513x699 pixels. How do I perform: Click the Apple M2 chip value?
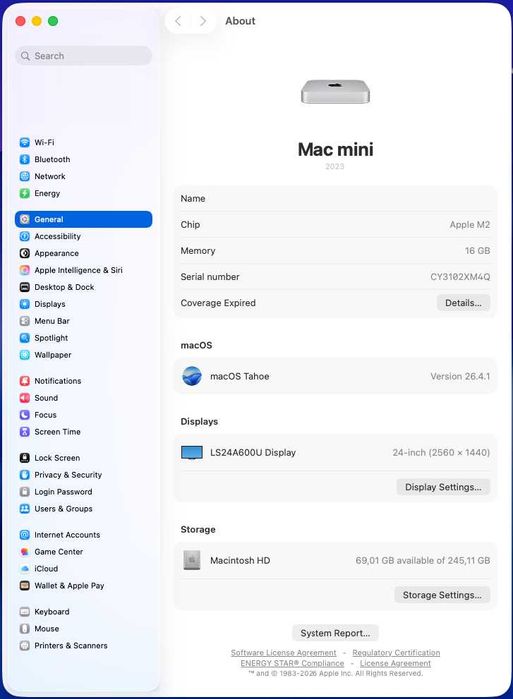[x=470, y=225]
